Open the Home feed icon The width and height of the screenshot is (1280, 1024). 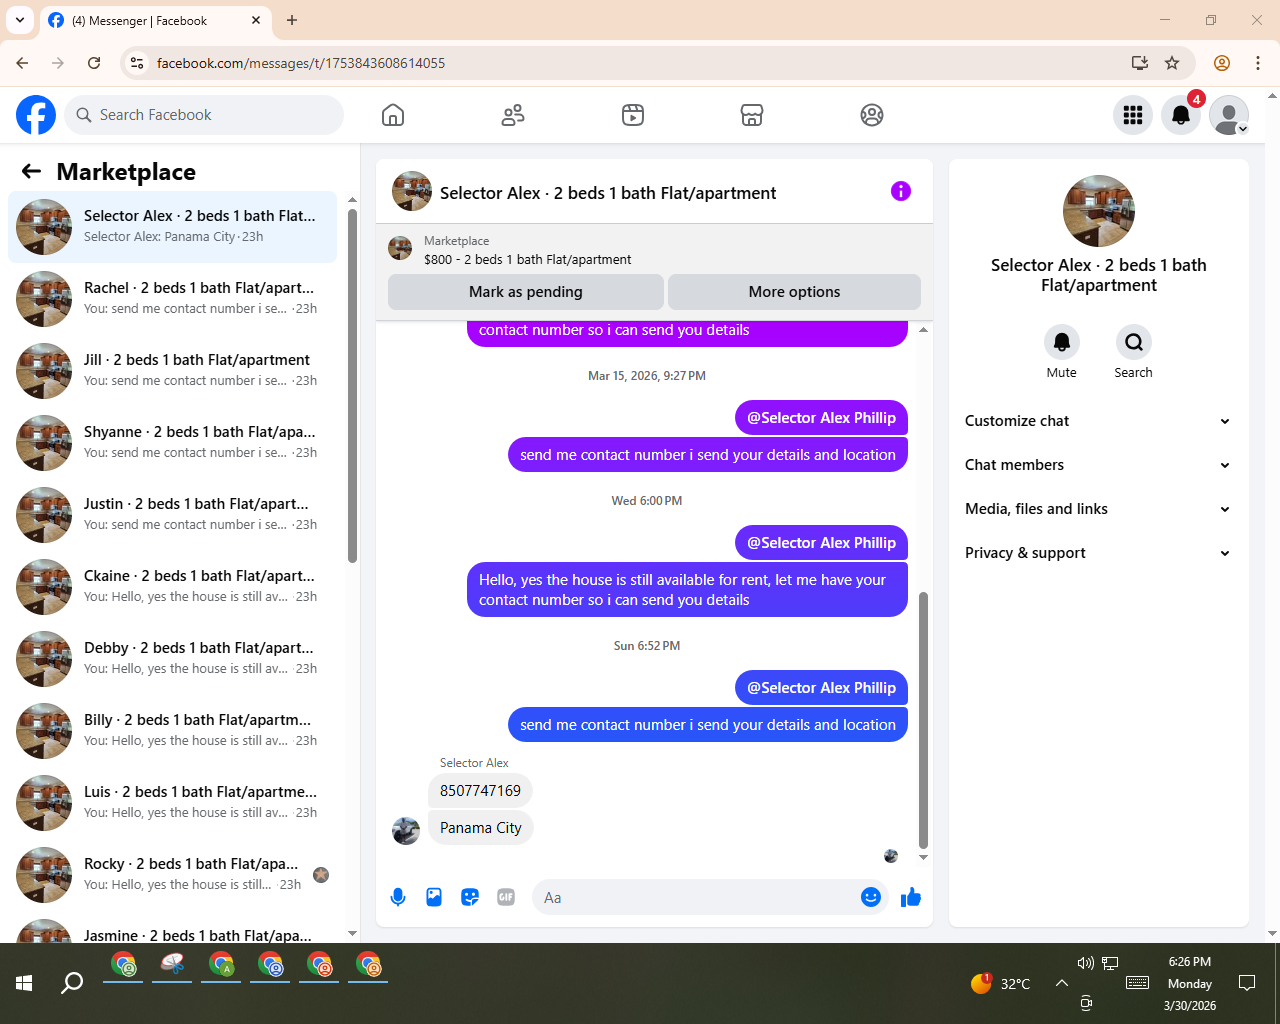393,115
